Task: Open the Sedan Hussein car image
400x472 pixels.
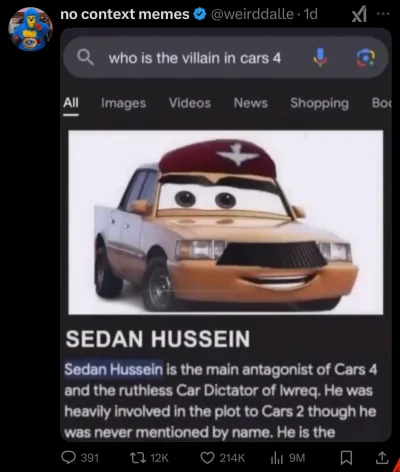Action: pyautogui.click(x=226, y=222)
